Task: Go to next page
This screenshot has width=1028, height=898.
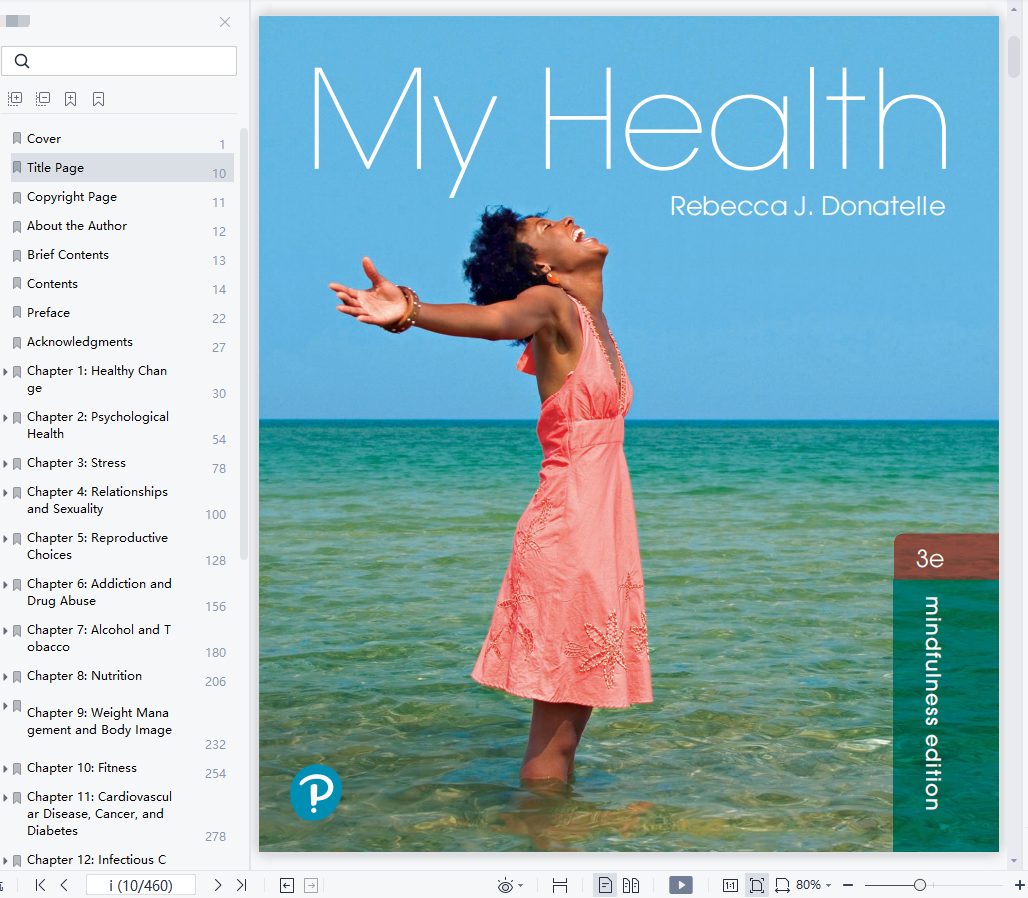Action: (x=218, y=886)
